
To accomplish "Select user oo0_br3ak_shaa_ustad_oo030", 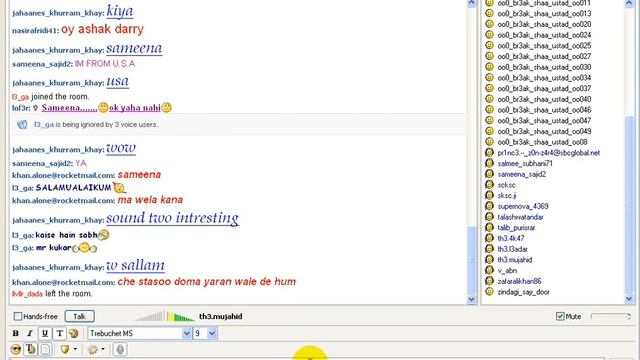I will tap(544, 67).
